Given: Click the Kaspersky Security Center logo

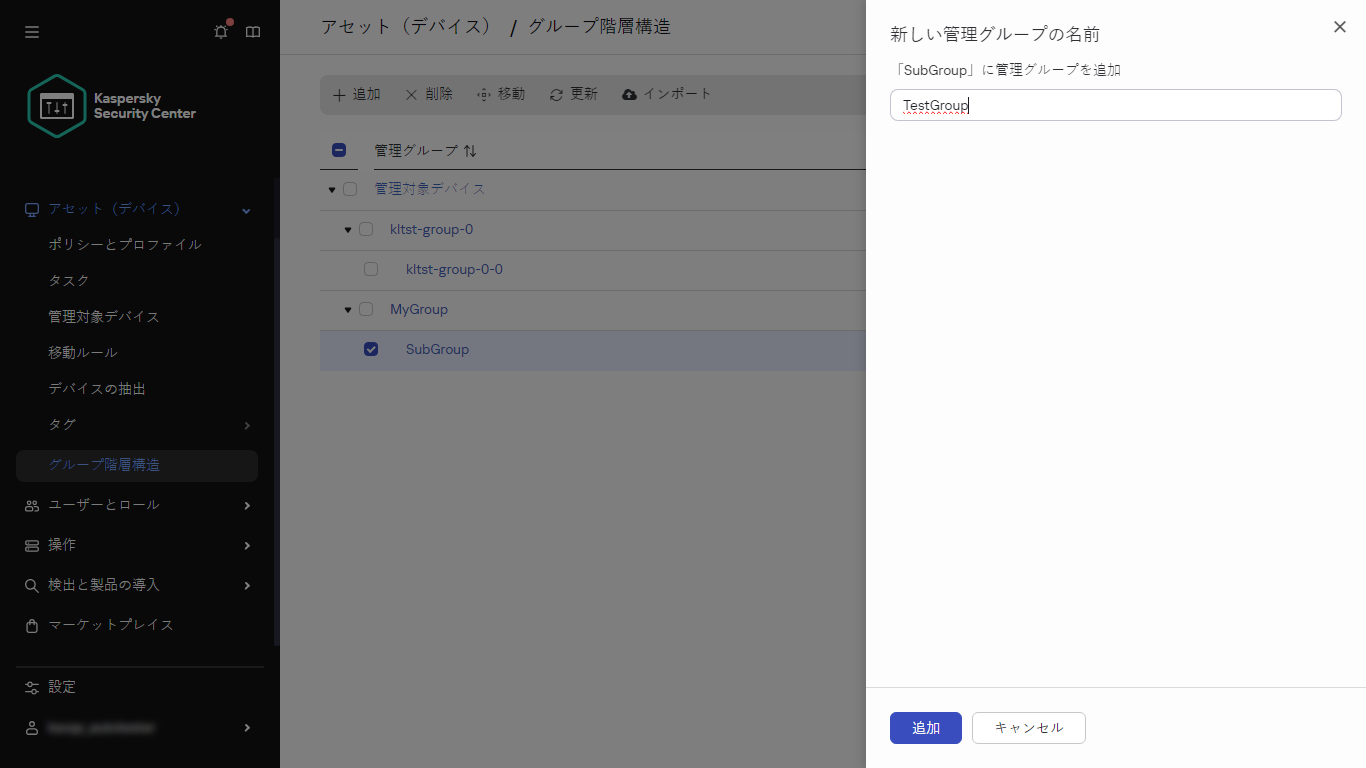Looking at the screenshot, I should coord(56,104).
